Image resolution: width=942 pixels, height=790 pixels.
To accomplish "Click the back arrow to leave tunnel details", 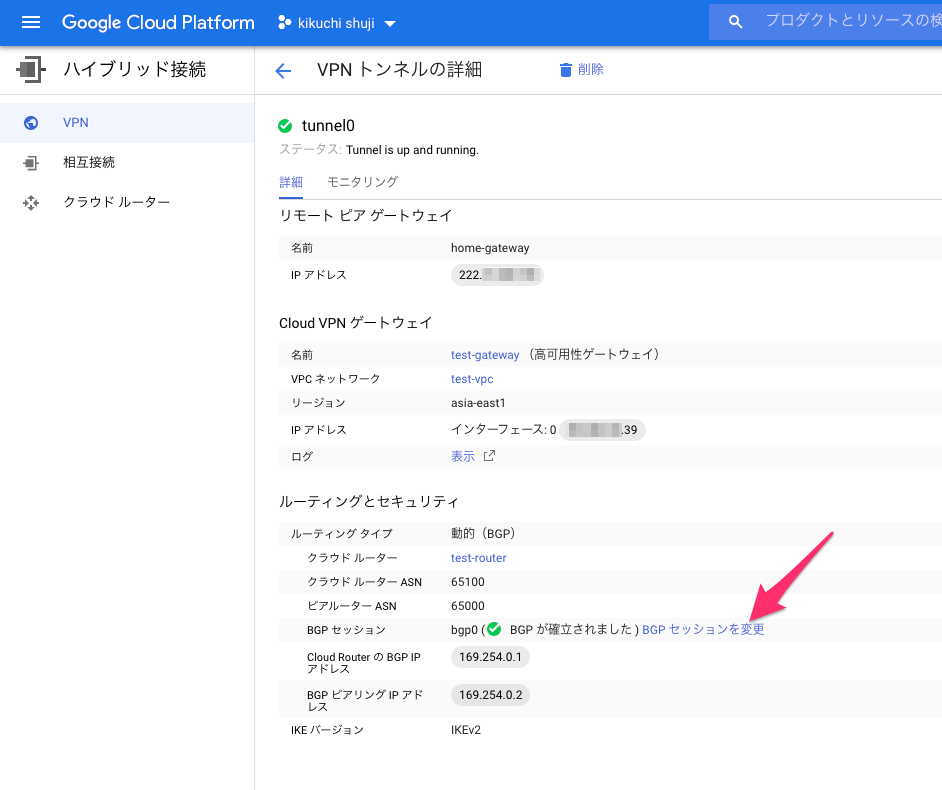I will (283, 70).
